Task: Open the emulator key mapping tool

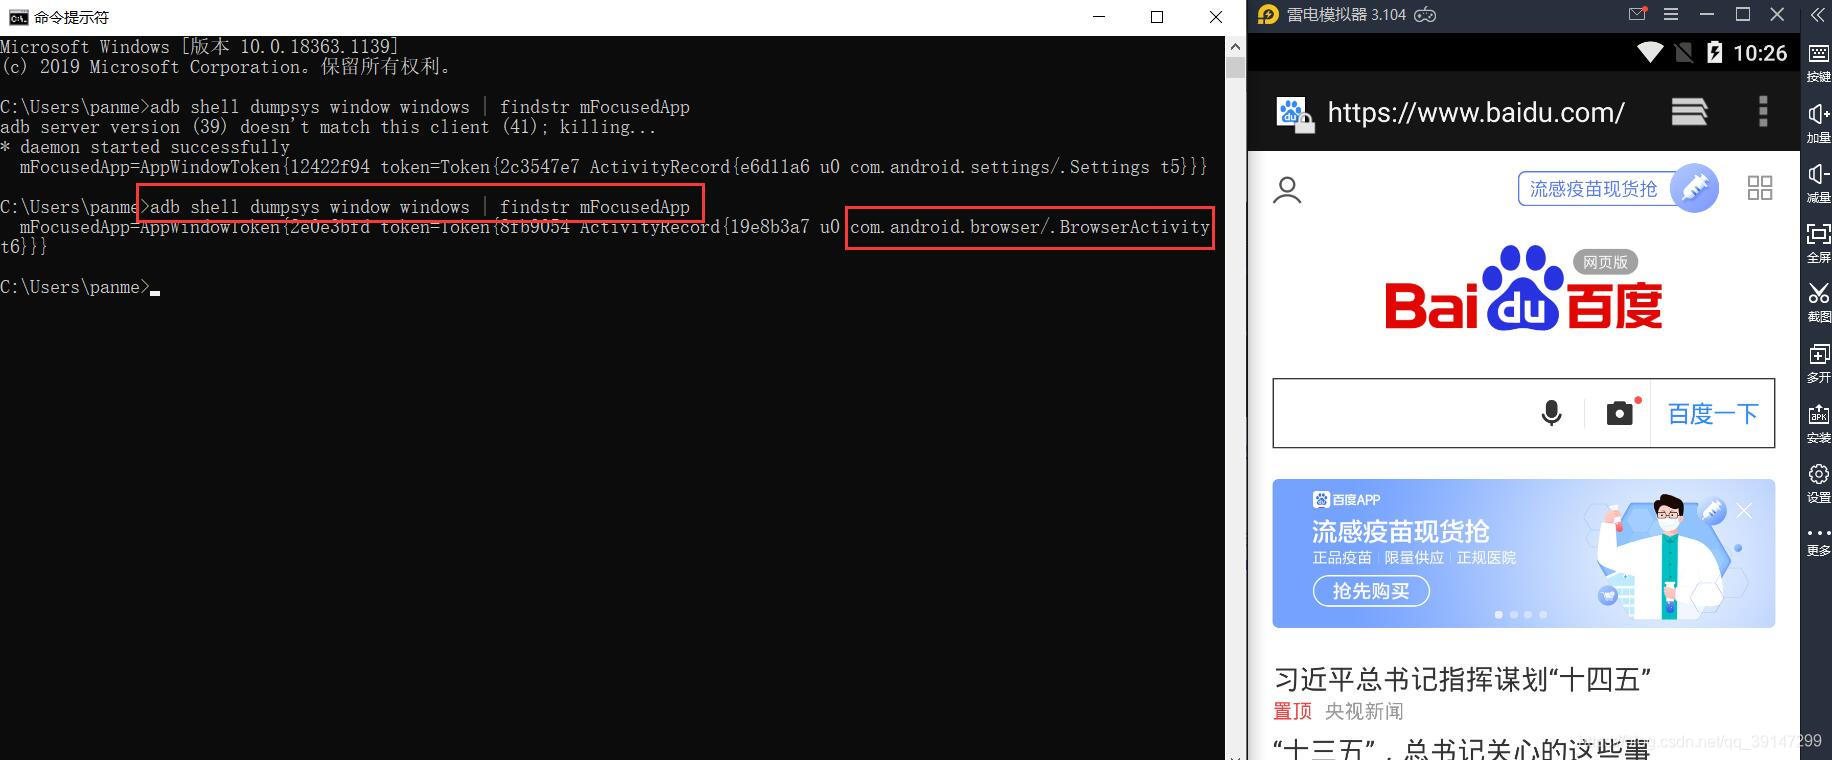Action: click(x=1818, y=60)
